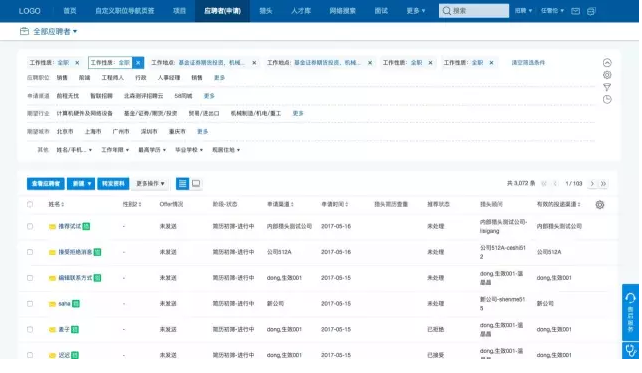The height and width of the screenshot is (373, 642).
Task: Open applicant name sana
Action: point(65,305)
